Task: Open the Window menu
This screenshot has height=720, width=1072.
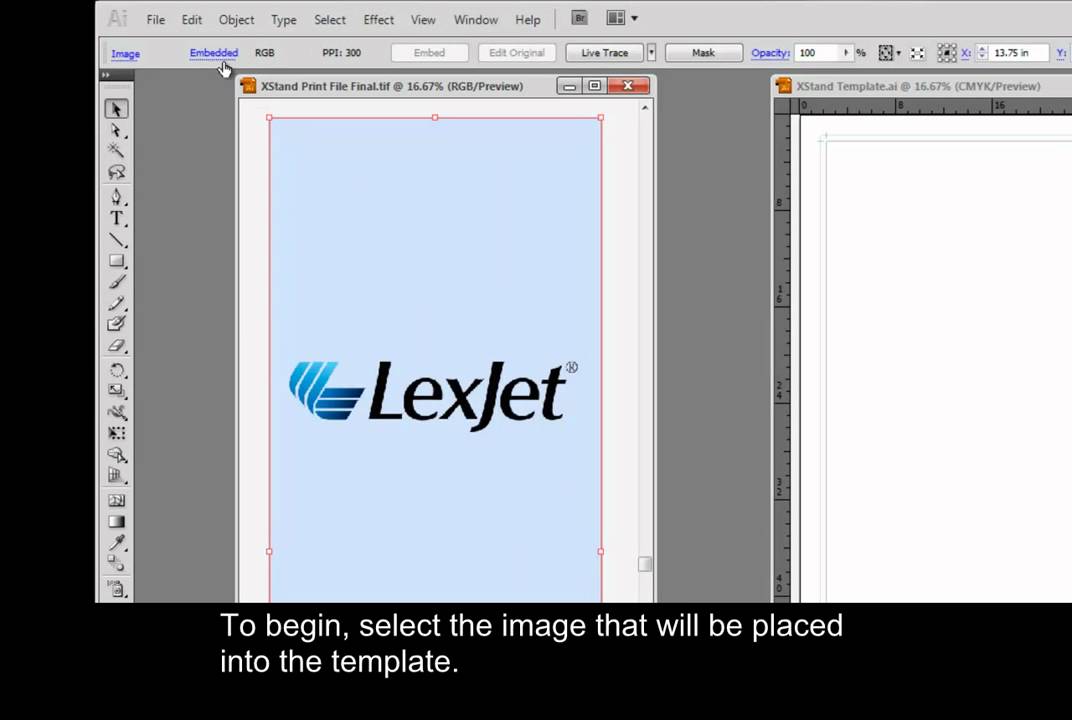Action: (x=476, y=20)
